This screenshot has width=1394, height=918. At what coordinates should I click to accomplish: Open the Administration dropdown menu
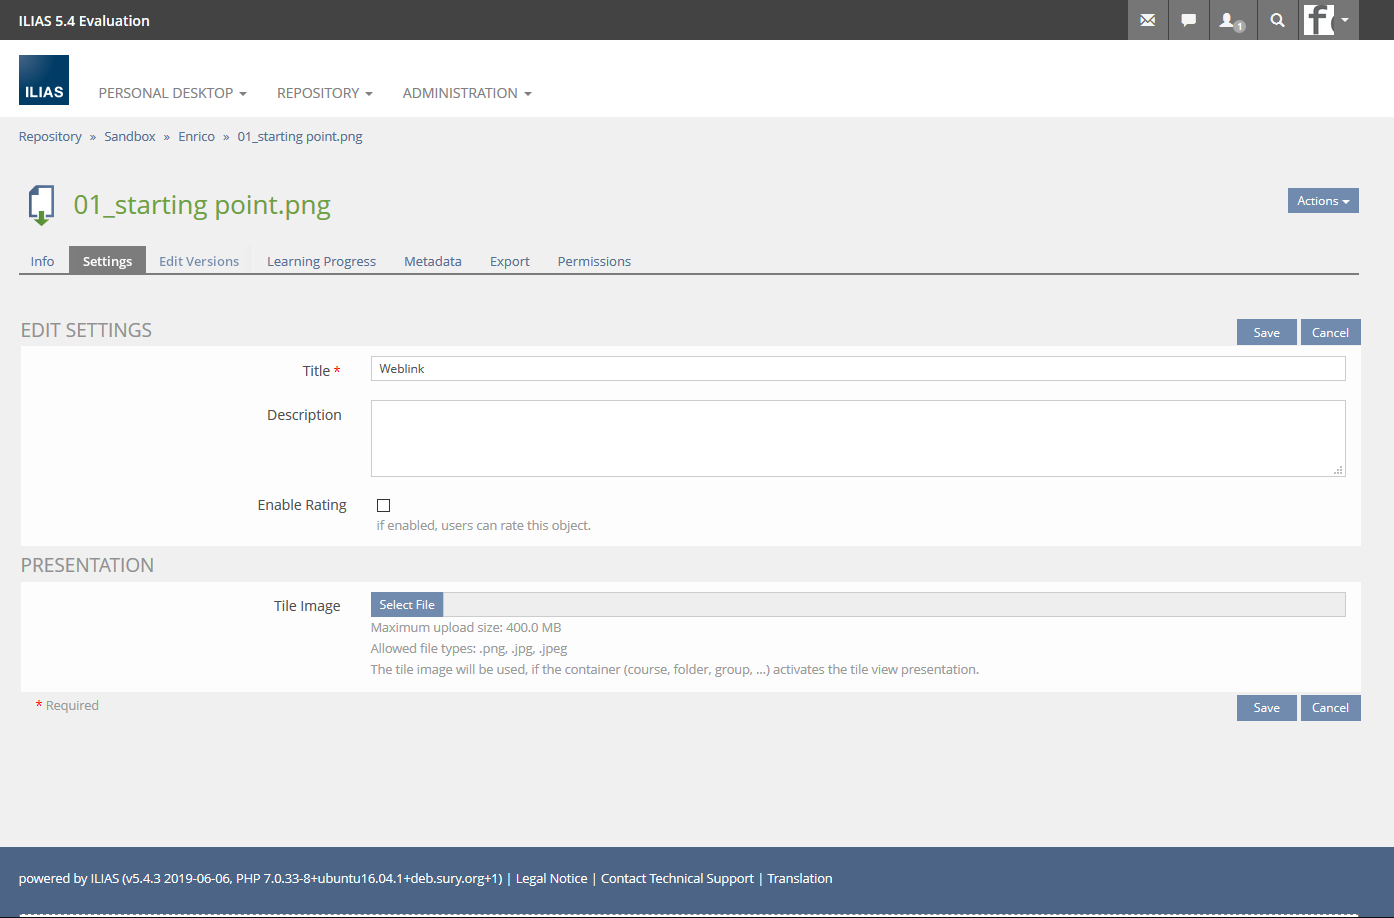(x=466, y=93)
